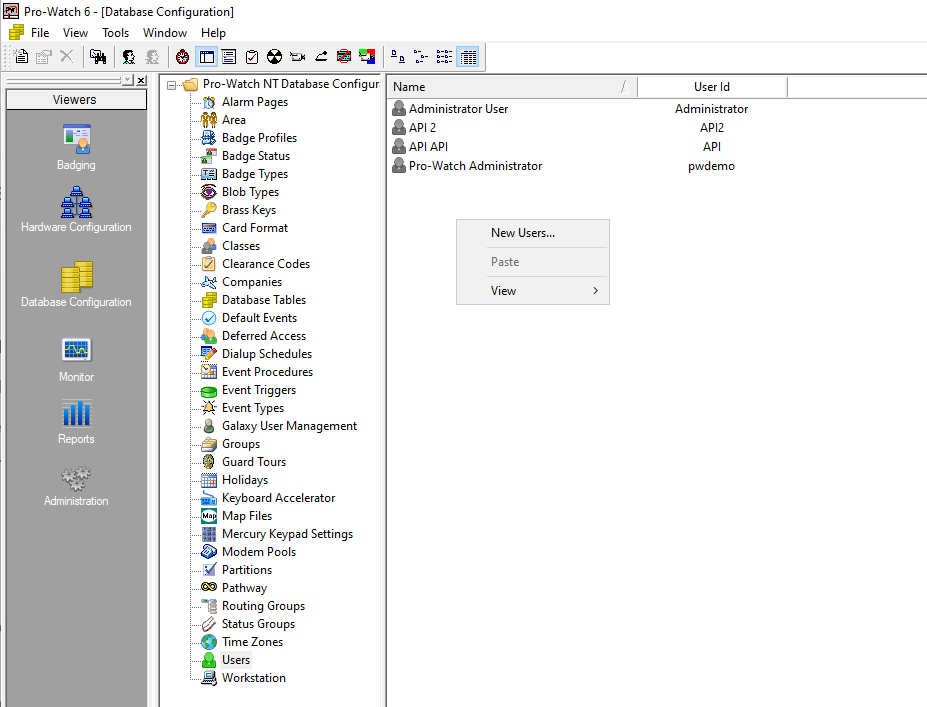This screenshot has height=707, width=927.
Task: Select the Pro-Watch Administrator user row
Action: point(475,166)
